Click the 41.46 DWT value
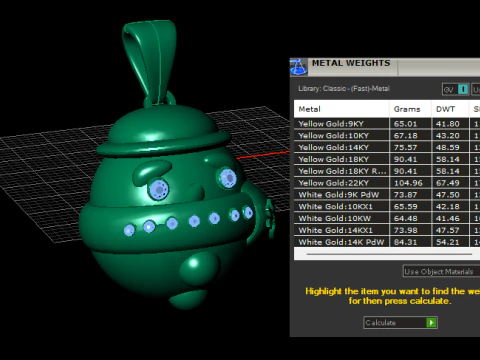 pyautogui.click(x=448, y=219)
